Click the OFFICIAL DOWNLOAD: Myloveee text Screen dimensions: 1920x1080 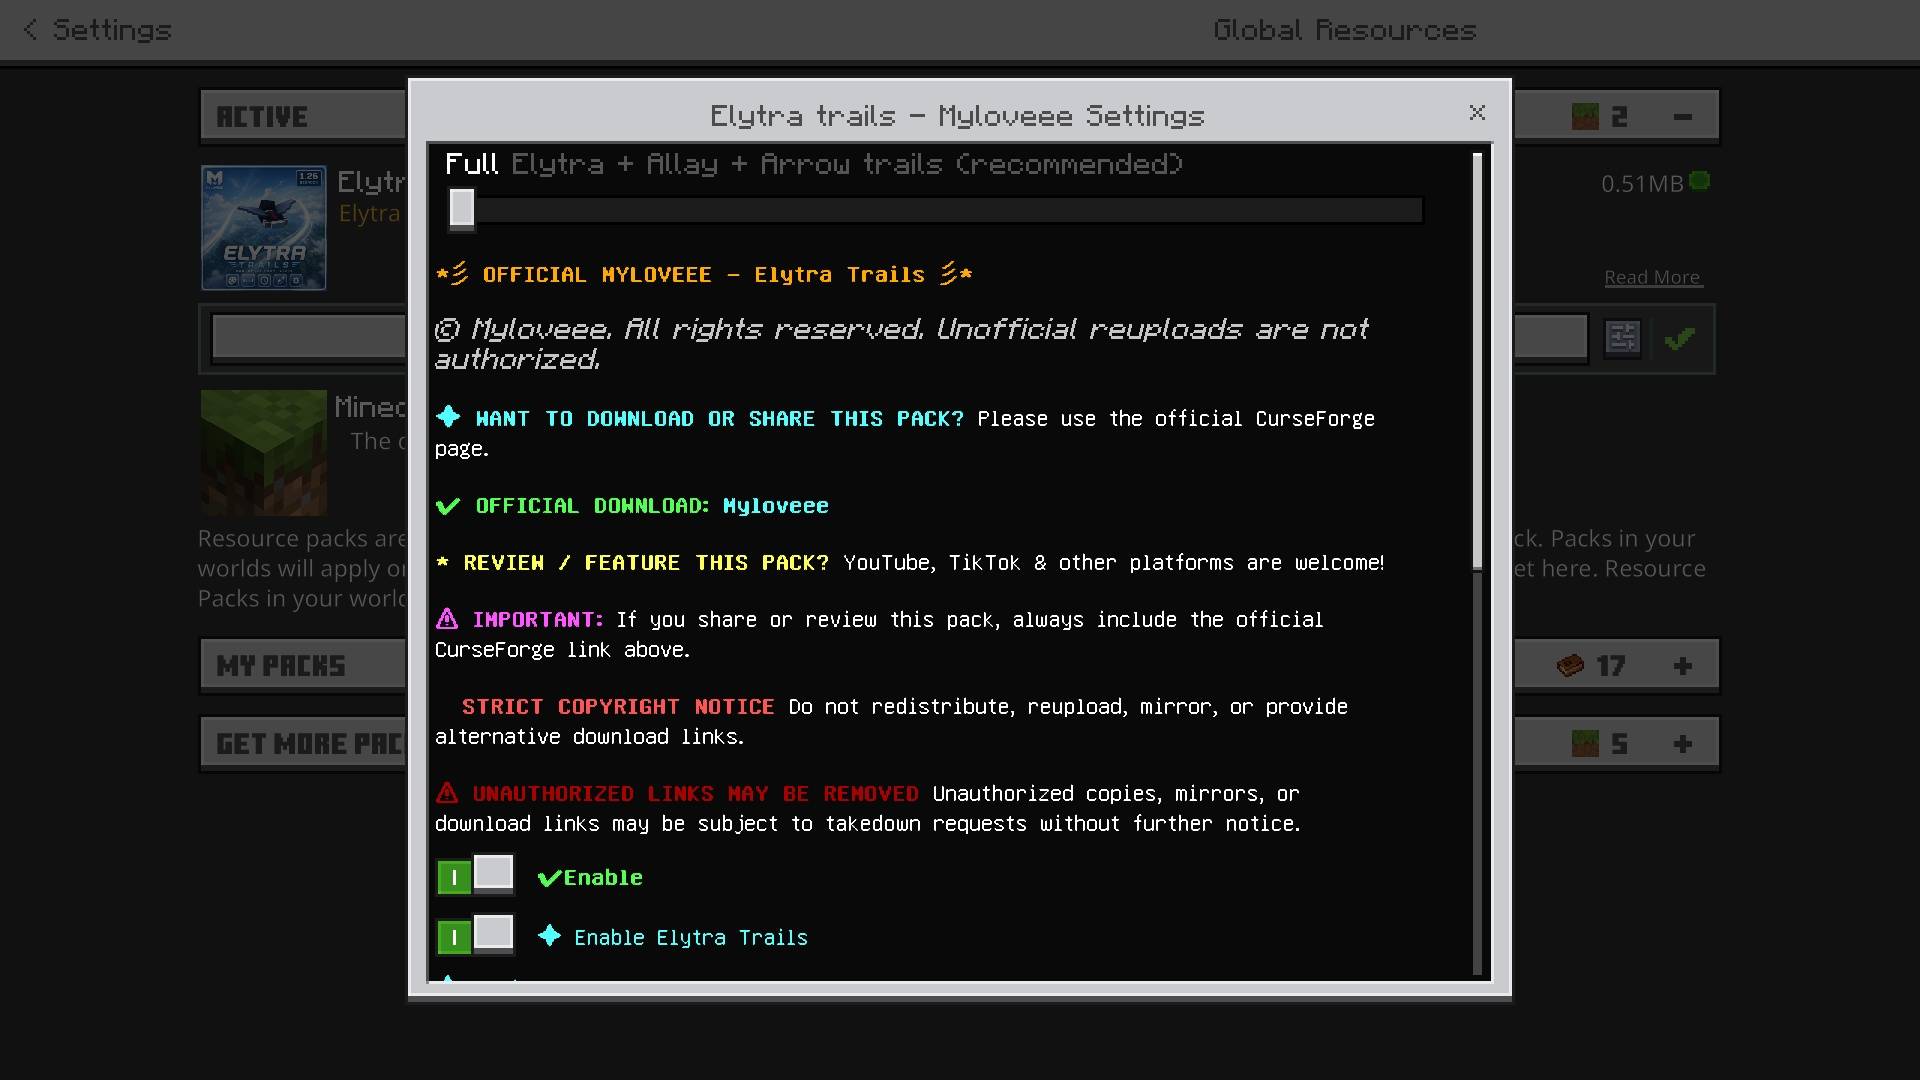click(x=632, y=506)
